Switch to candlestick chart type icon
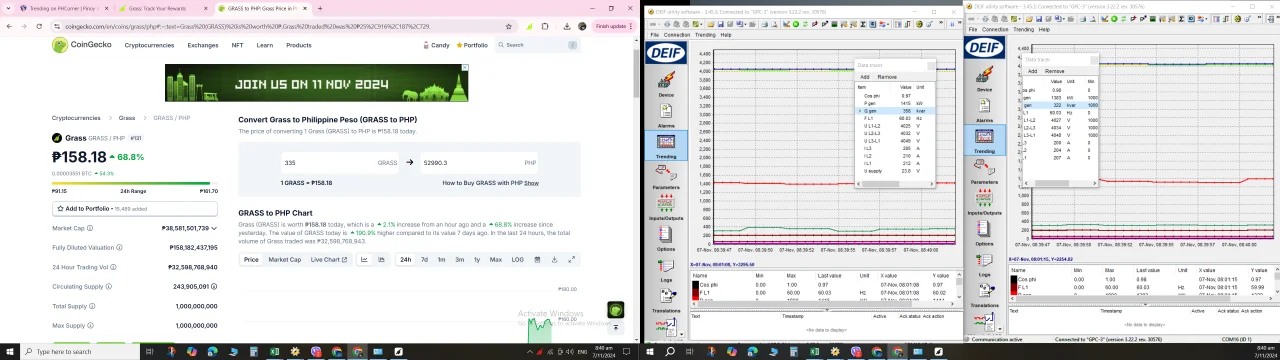This screenshot has height=360, width=1280. click(382, 259)
